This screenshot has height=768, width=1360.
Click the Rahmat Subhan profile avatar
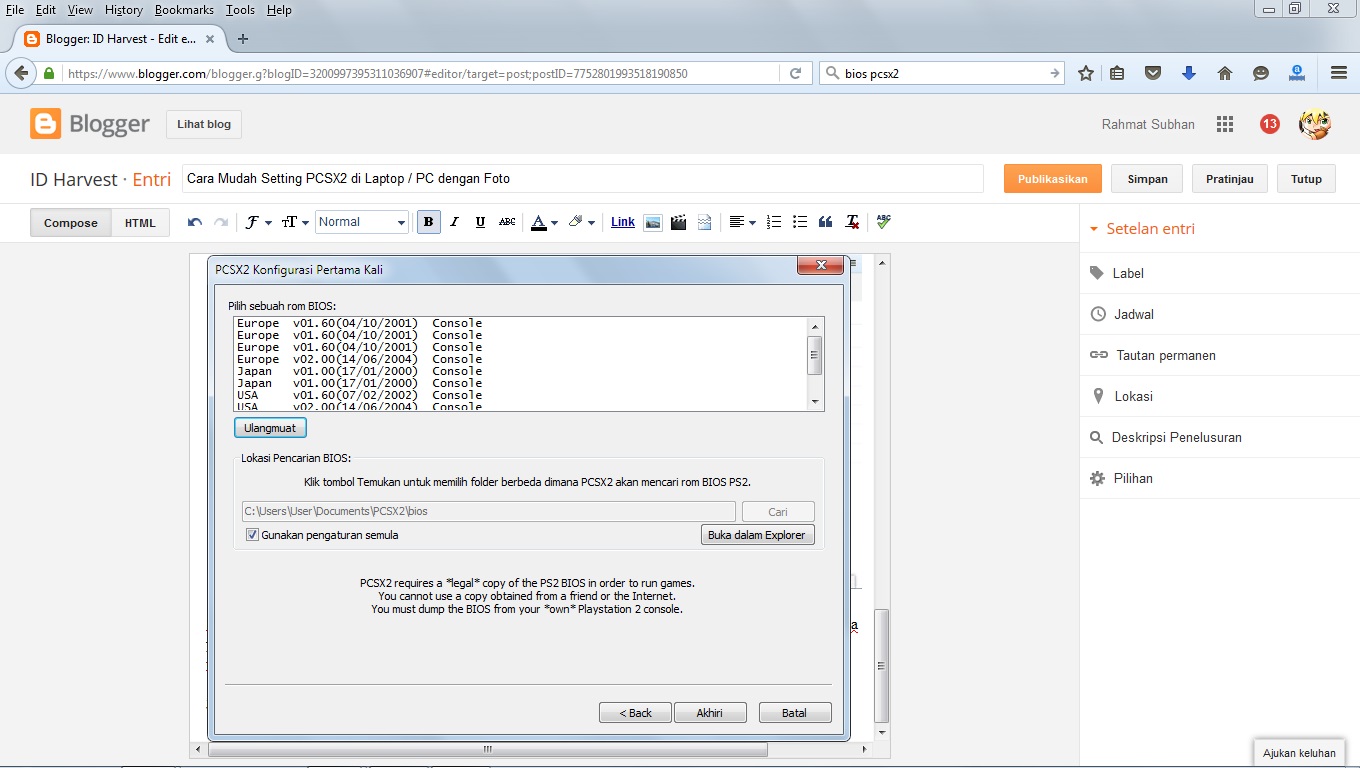(x=1314, y=124)
